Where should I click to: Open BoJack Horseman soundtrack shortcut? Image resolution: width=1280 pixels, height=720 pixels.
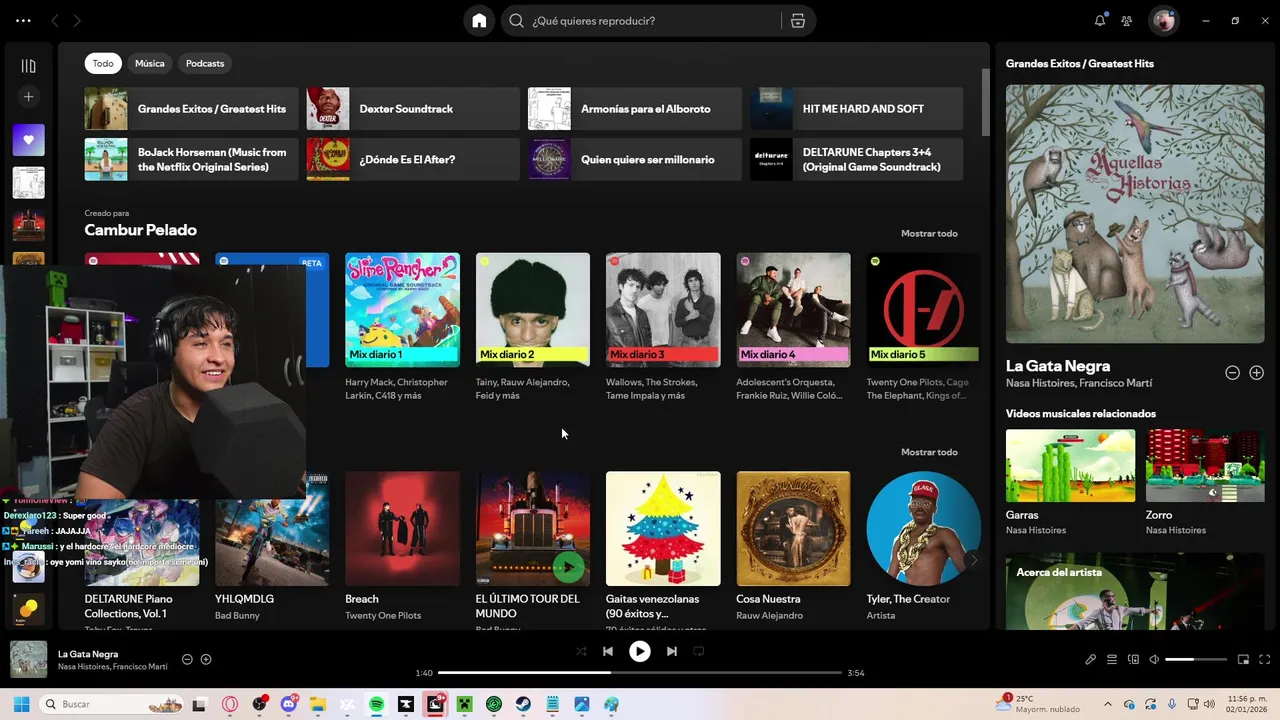click(x=191, y=159)
